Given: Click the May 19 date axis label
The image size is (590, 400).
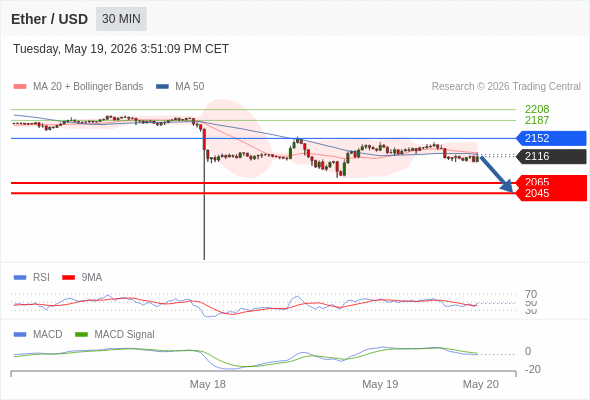Looking at the screenshot, I should (380, 384).
